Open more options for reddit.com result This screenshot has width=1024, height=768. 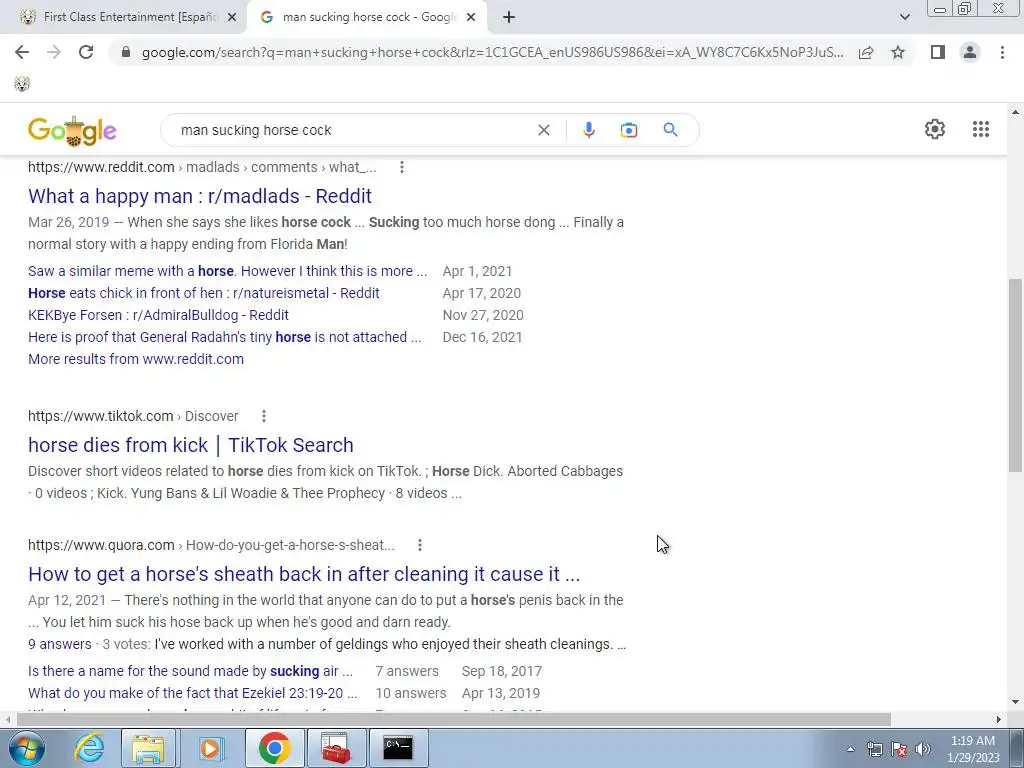402,167
